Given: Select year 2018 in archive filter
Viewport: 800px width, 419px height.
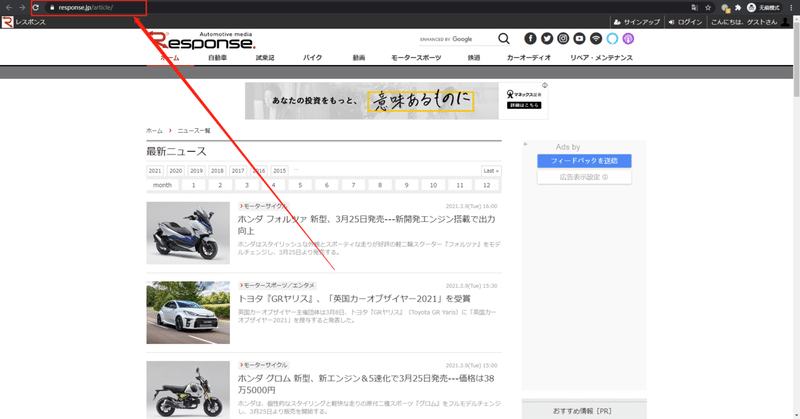Looking at the screenshot, I should [217, 171].
